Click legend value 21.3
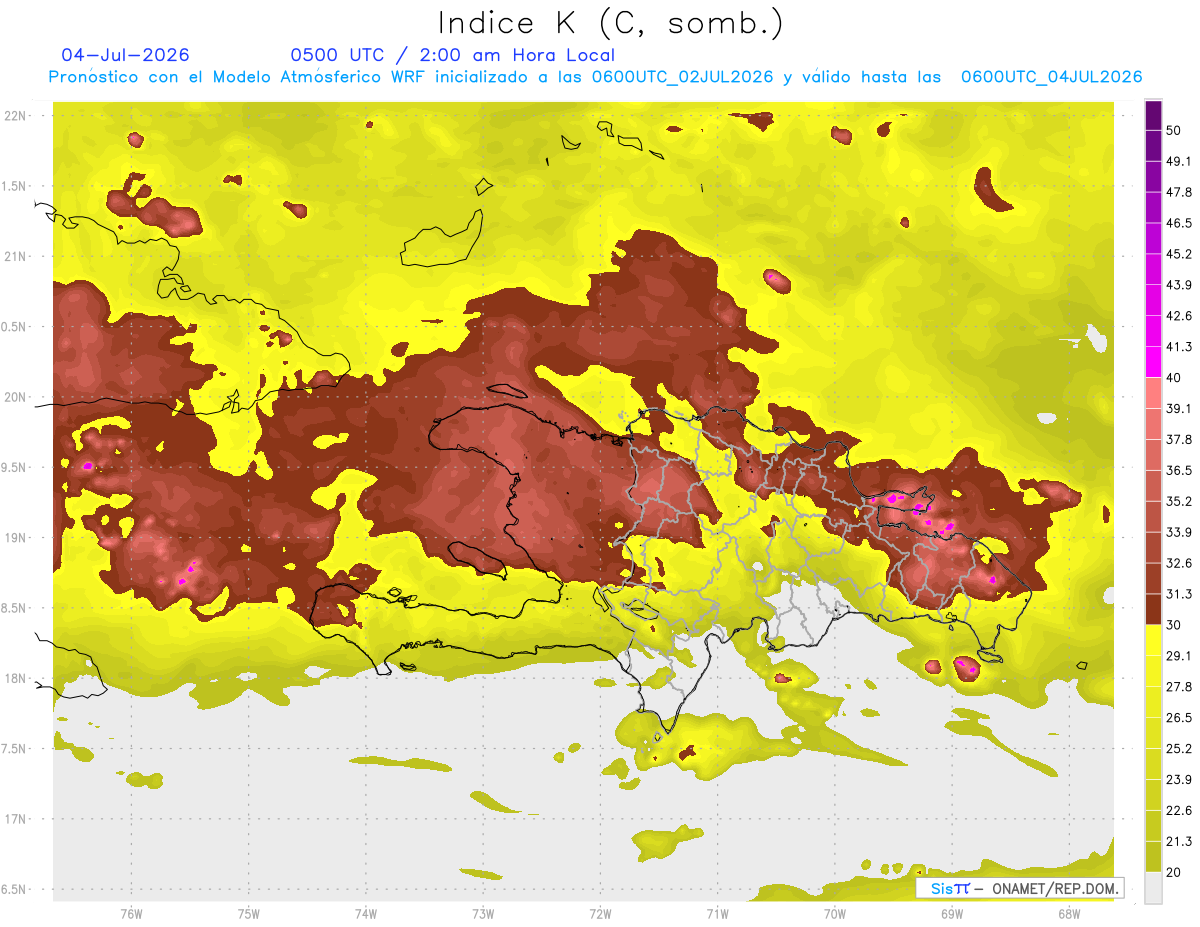Viewport: 1200px width, 927px height. point(1179,841)
